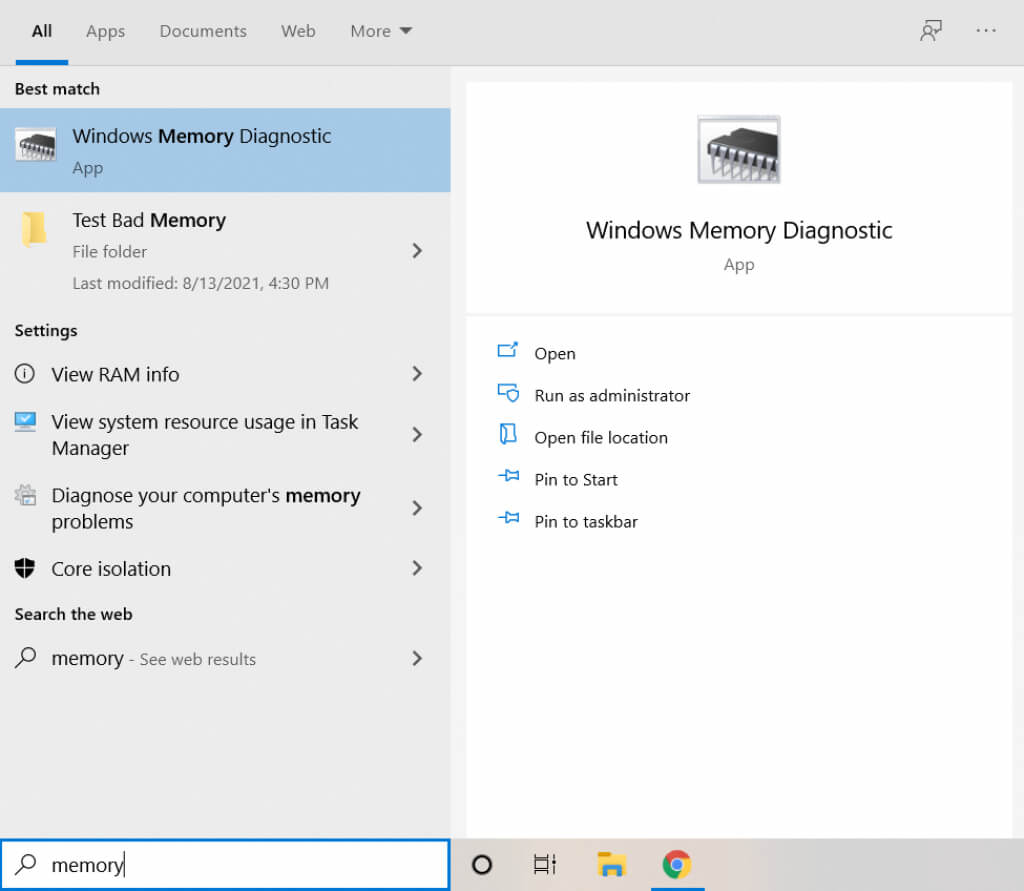The width and height of the screenshot is (1024, 891).
Task: Open Google Chrome from taskbar
Action: [x=677, y=865]
